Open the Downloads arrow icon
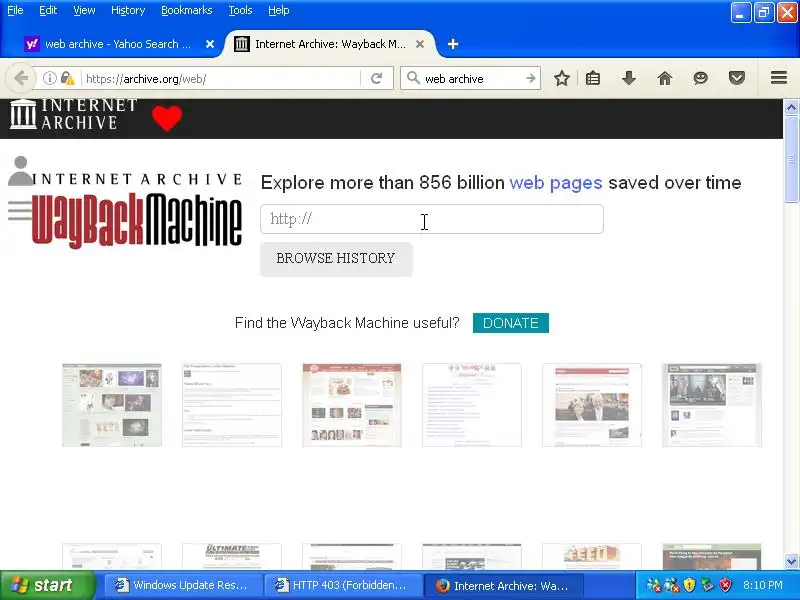The height and width of the screenshot is (600, 800). click(x=629, y=78)
